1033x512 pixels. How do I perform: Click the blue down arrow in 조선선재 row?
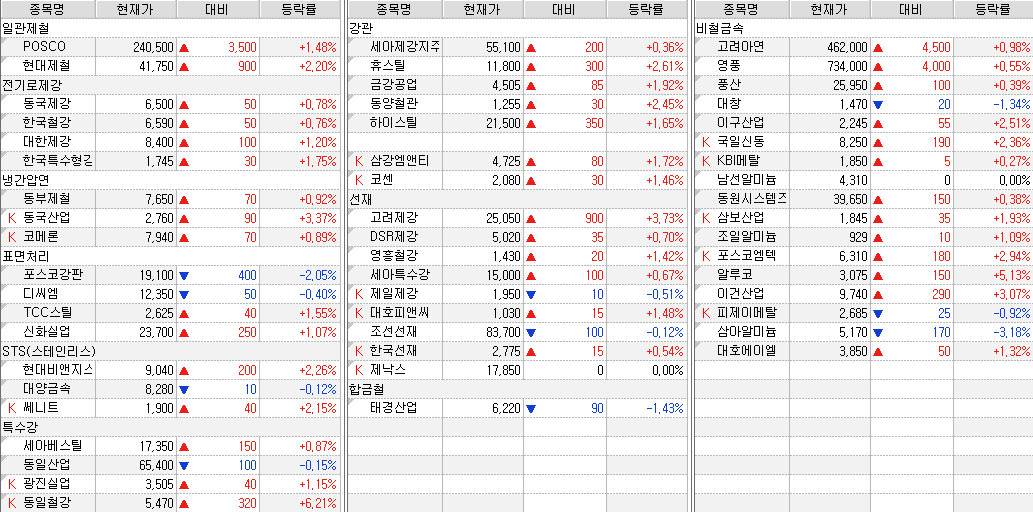coord(531,333)
